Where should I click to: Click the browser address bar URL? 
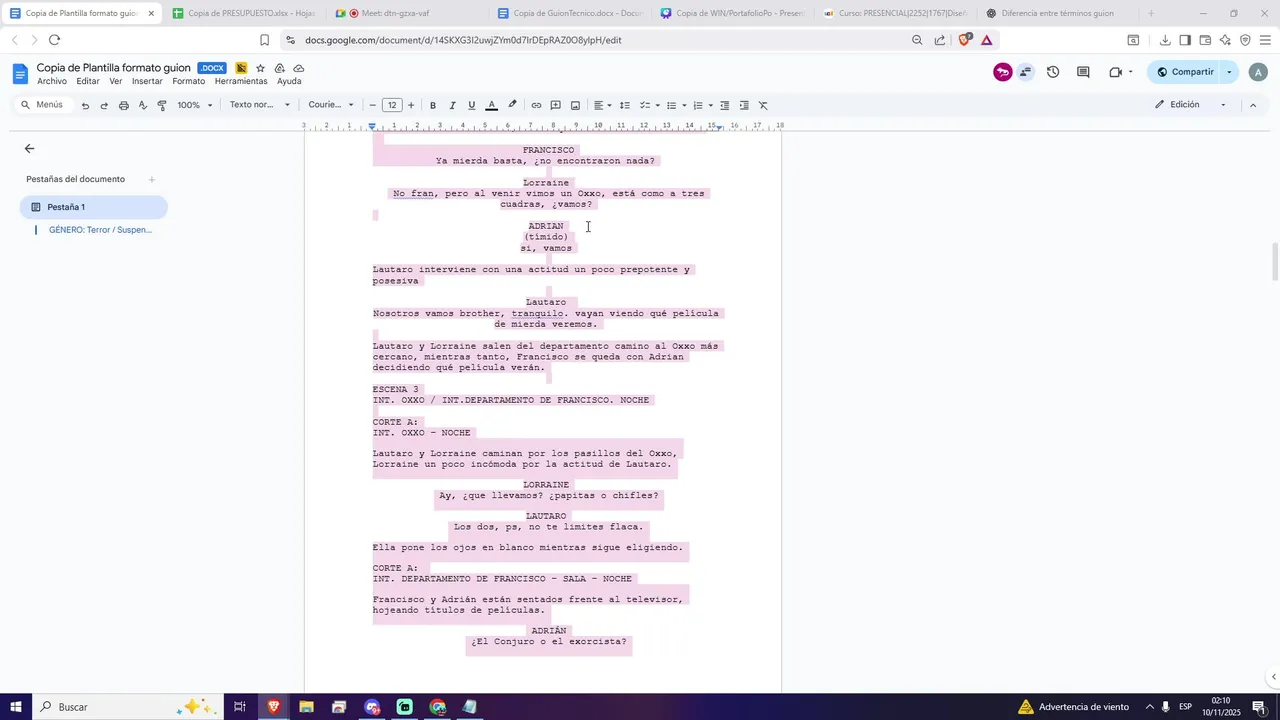click(463, 40)
